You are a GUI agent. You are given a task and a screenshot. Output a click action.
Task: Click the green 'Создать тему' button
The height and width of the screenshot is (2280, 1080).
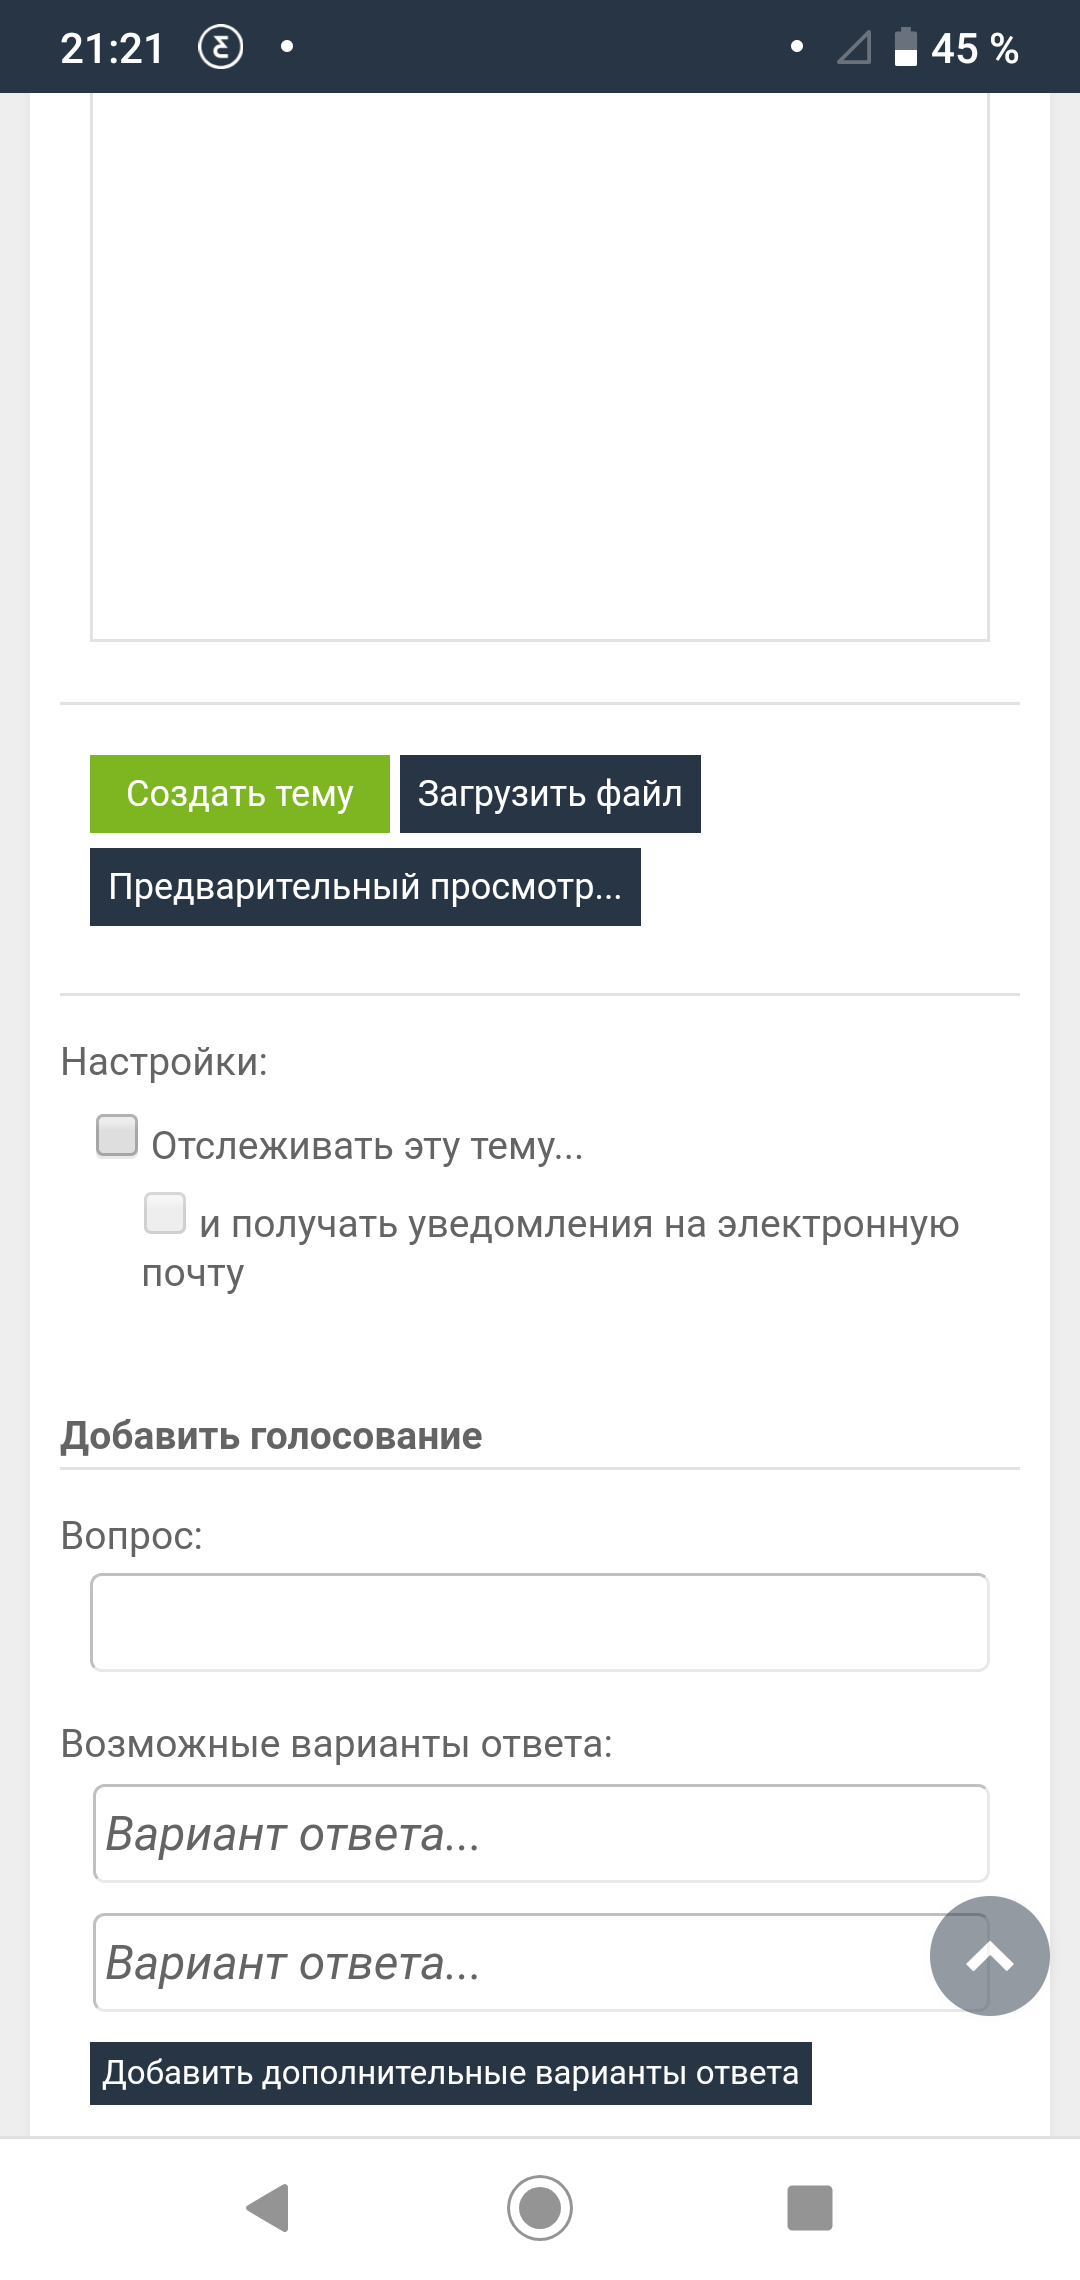240,794
